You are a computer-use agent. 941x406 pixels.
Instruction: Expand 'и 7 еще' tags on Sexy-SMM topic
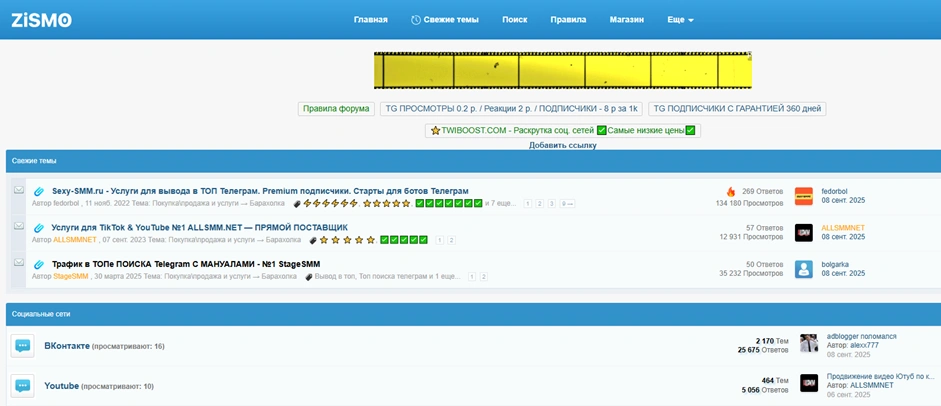502,203
